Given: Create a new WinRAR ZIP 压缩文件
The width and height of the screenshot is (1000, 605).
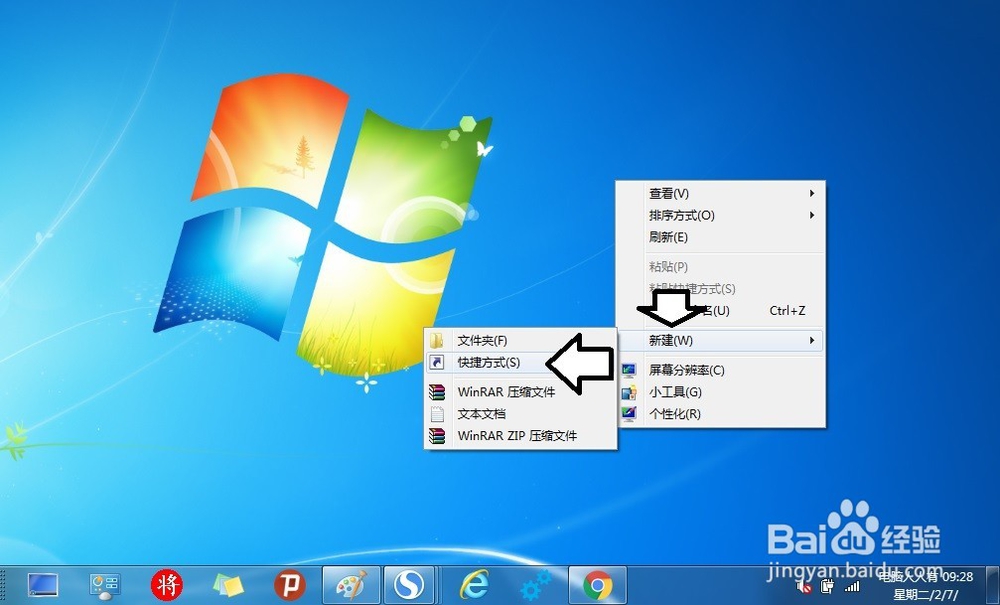Looking at the screenshot, I should 520,435.
